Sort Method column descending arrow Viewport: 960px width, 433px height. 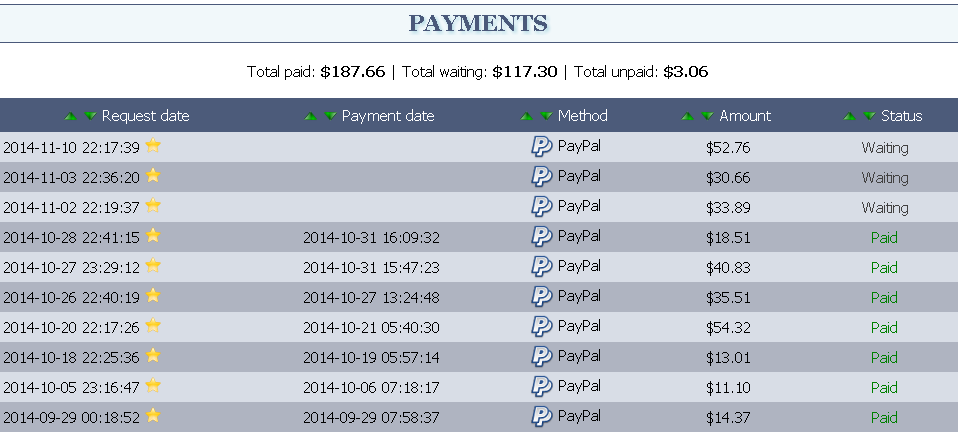tap(547, 116)
